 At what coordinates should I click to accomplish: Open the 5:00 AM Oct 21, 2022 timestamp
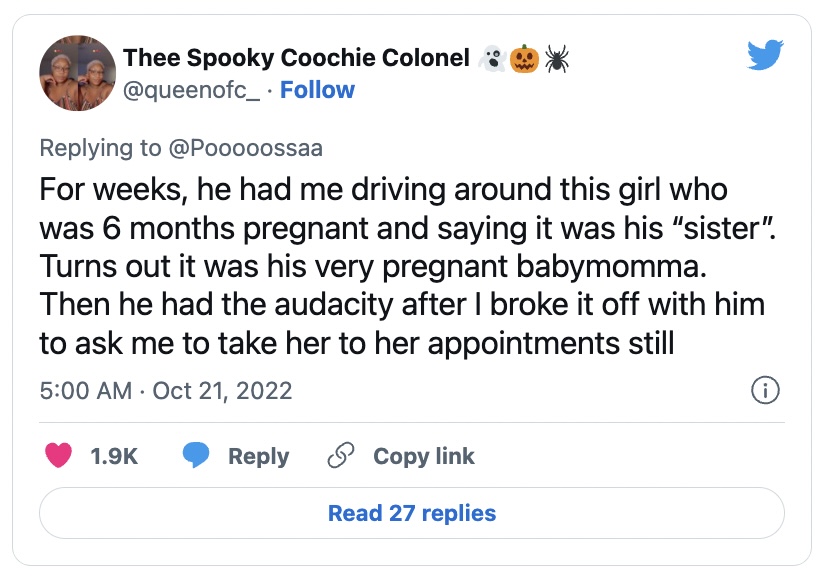click(x=166, y=390)
